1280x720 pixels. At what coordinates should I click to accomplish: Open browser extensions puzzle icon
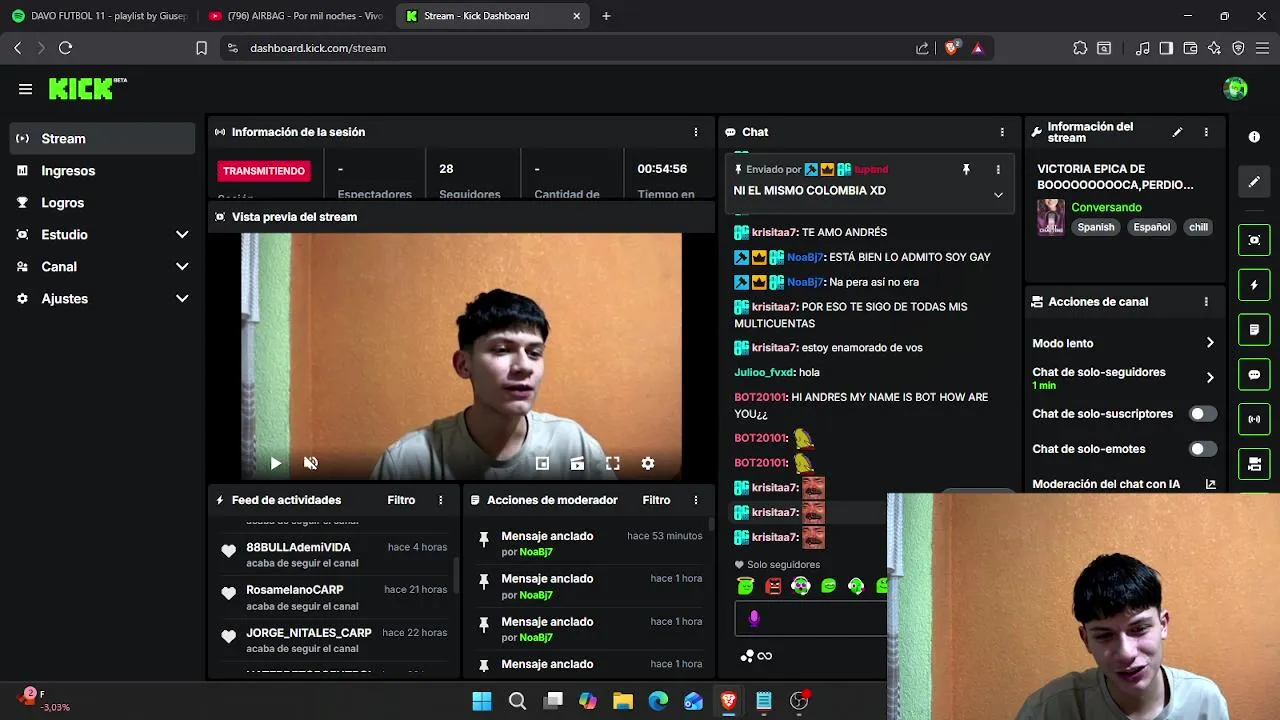(x=1080, y=48)
